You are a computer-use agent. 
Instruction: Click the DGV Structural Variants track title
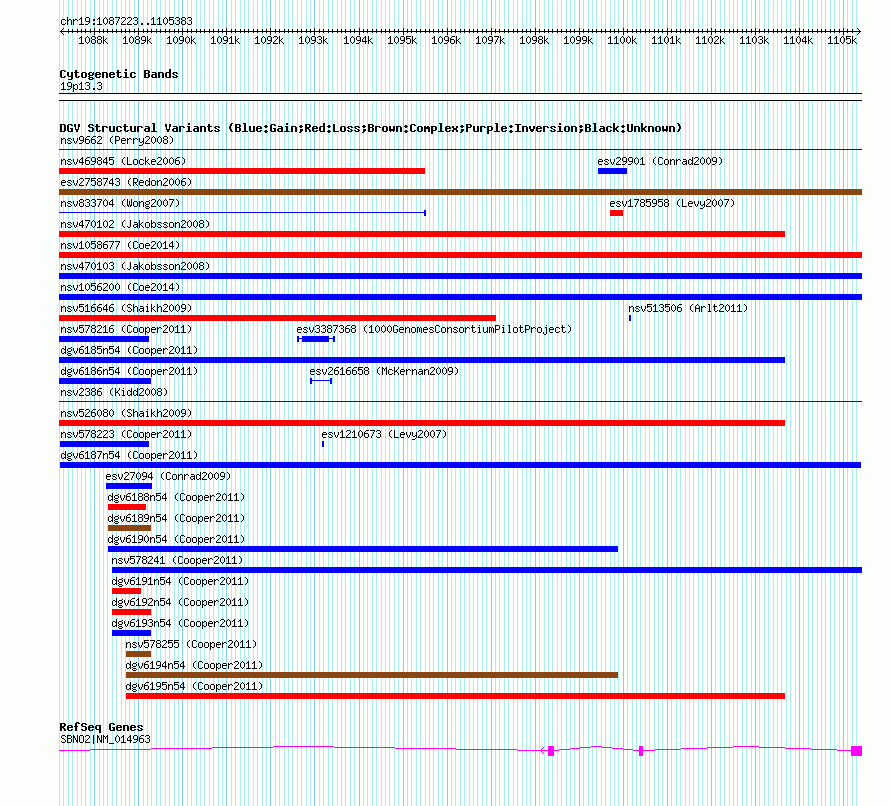coord(370,128)
